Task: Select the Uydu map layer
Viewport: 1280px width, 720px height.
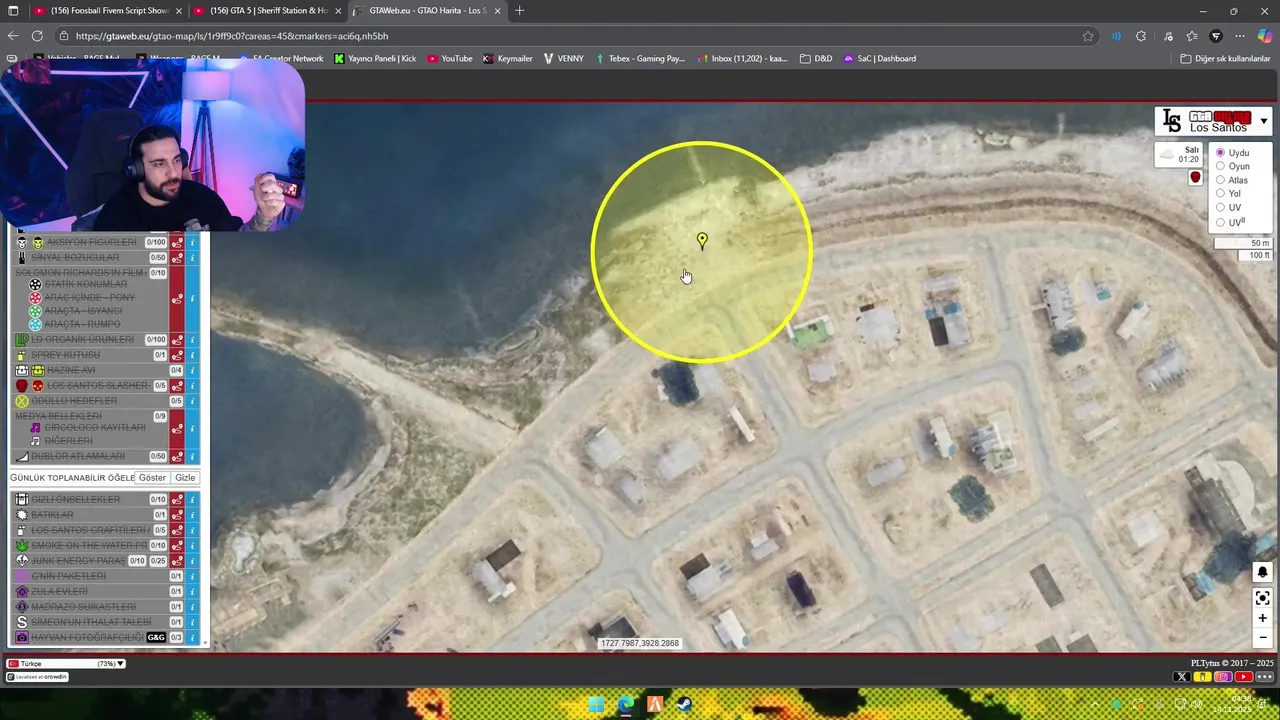Action: (1220, 153)
